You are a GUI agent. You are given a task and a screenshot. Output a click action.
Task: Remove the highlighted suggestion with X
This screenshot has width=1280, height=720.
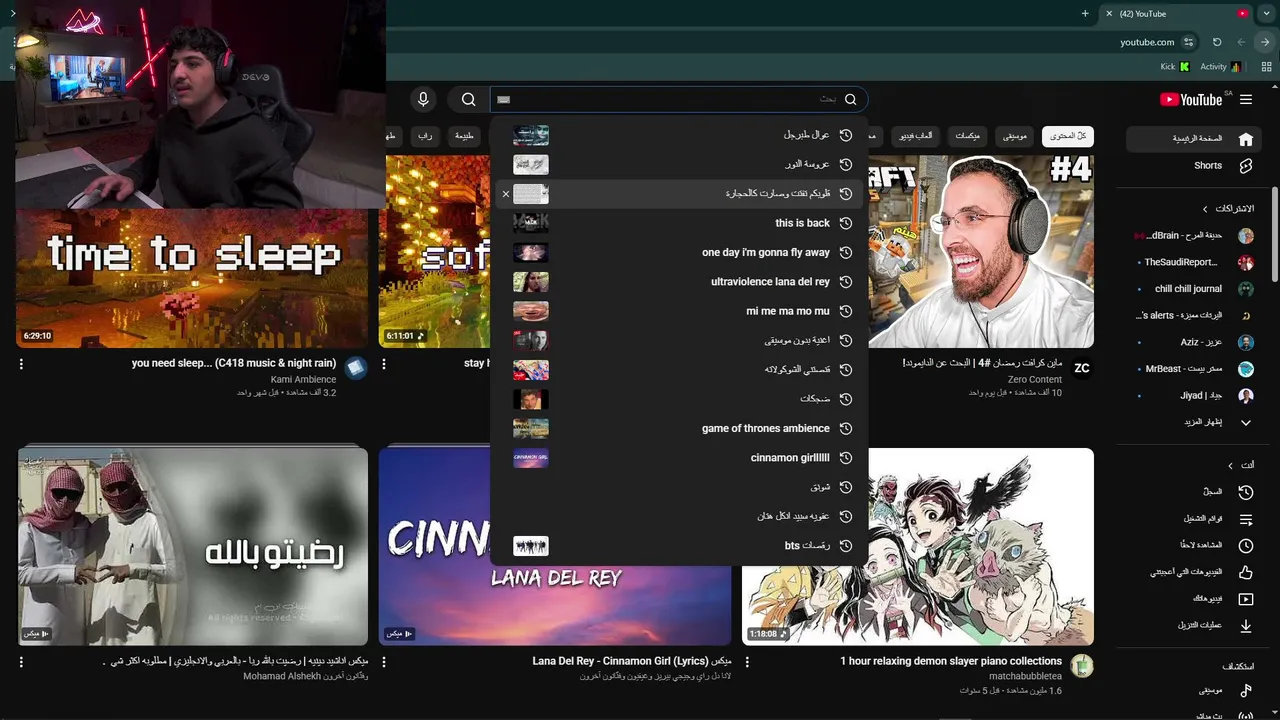tap(505, 194)
